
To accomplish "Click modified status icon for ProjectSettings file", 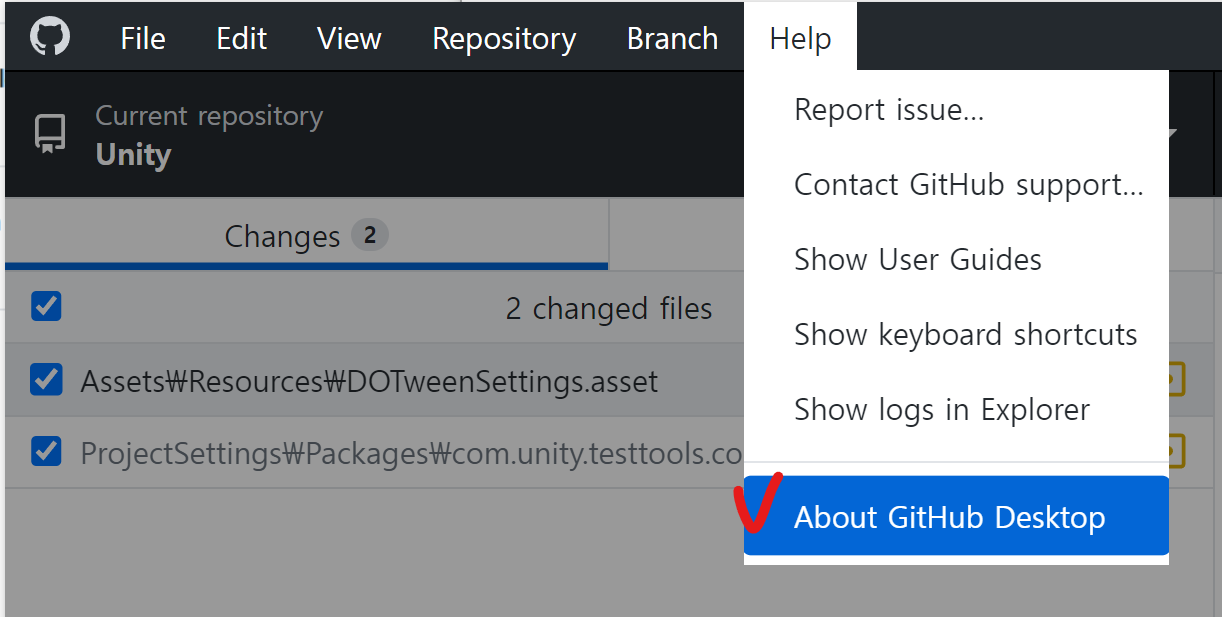I will click(x=1176, y=452).
